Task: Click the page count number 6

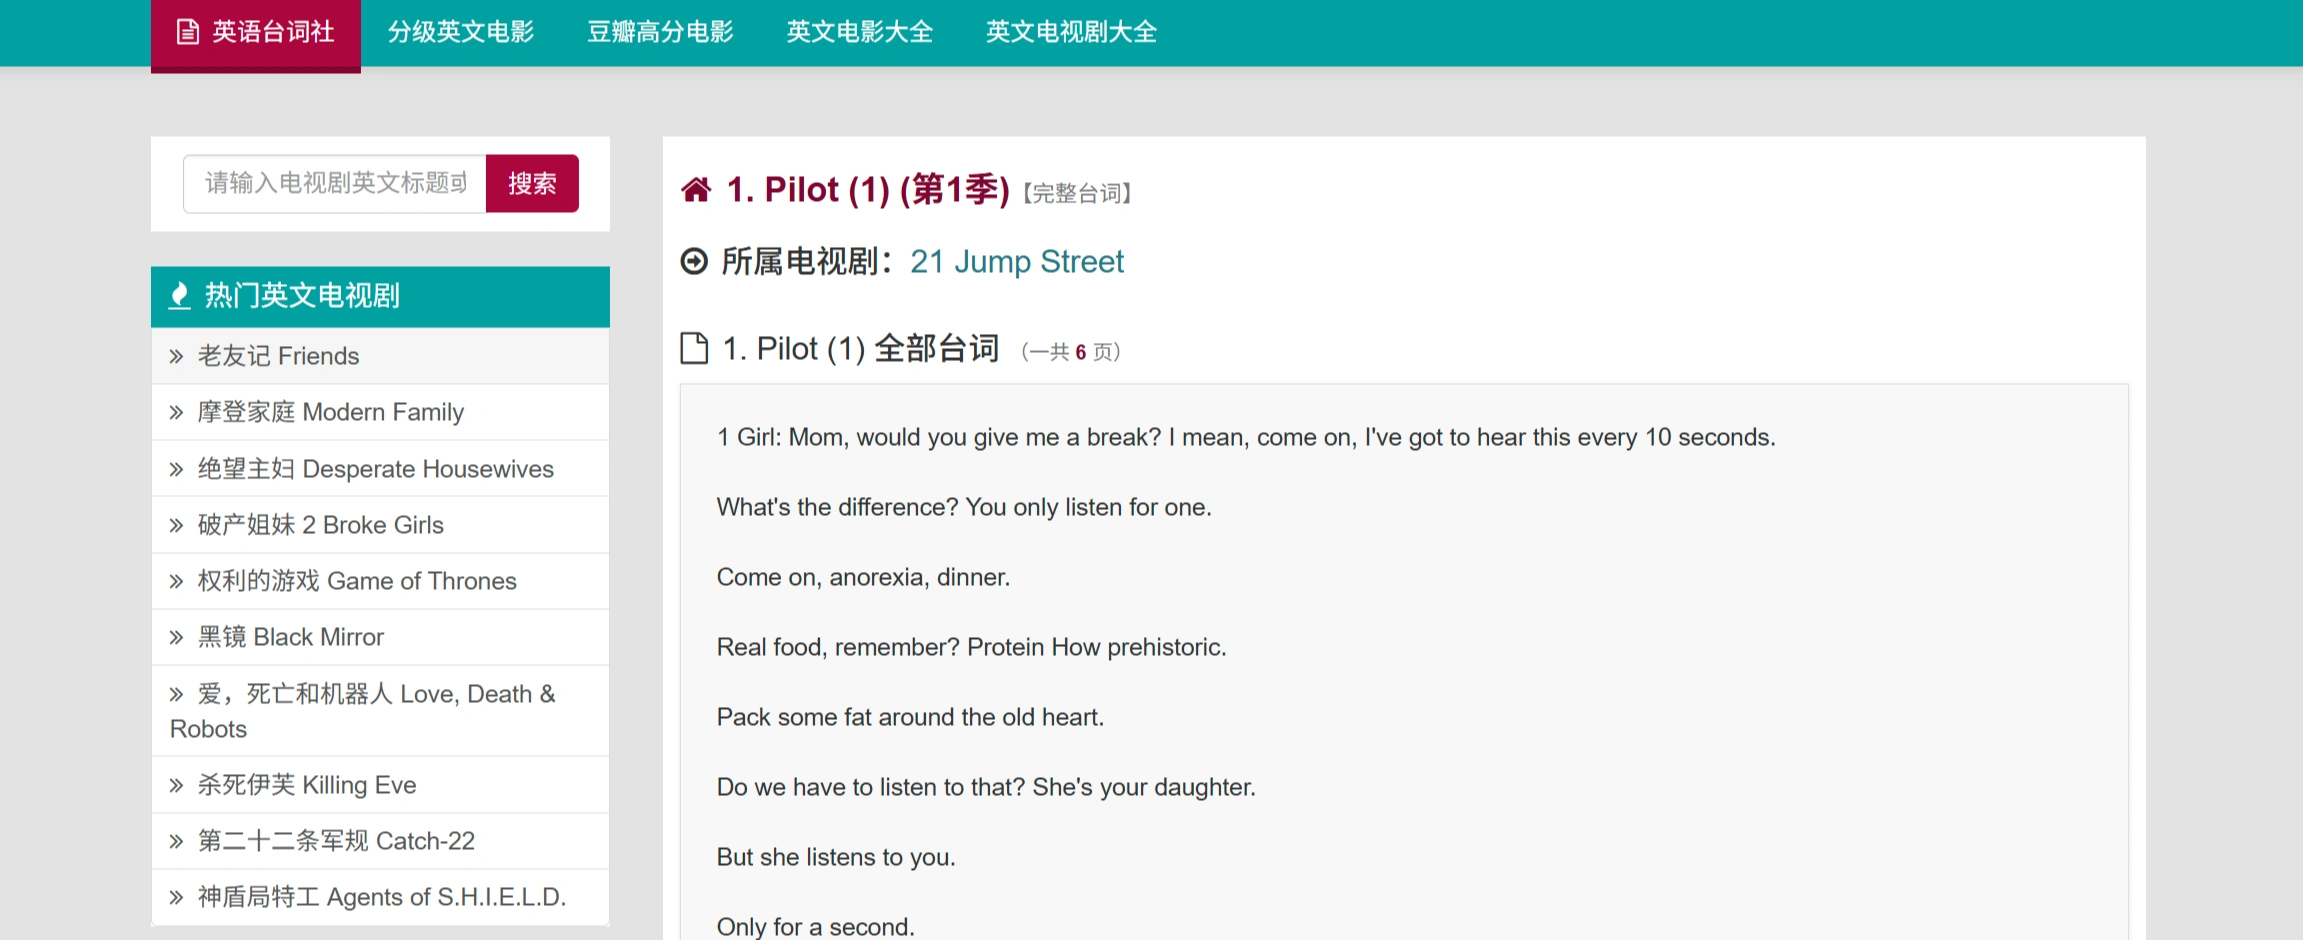Action: (x=1079, y=352)
